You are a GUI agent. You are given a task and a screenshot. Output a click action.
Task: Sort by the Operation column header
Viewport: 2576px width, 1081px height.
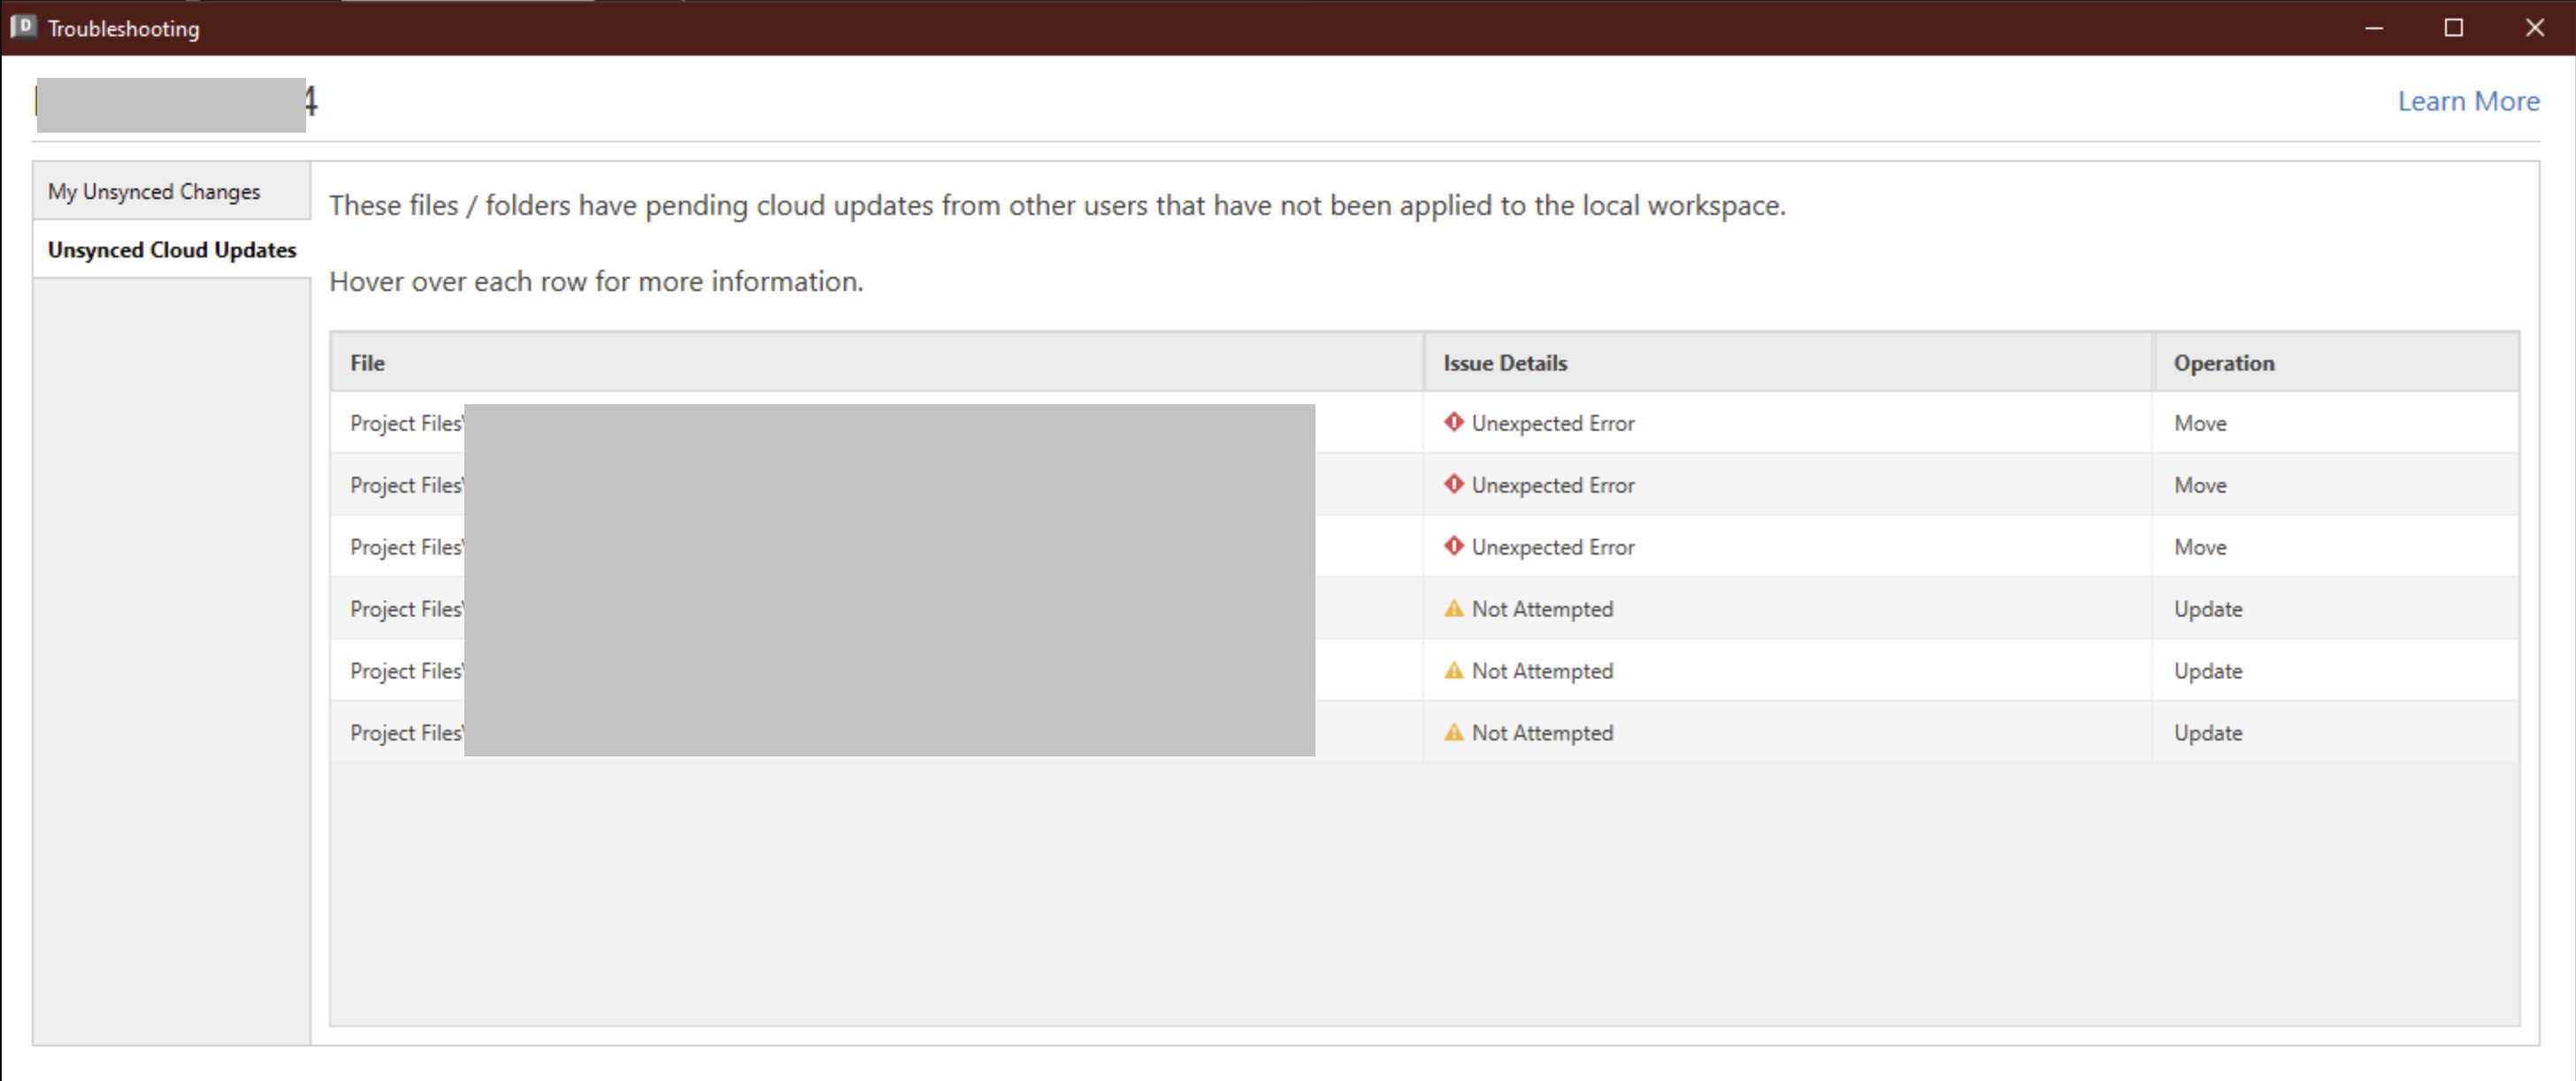[2224, 362]
